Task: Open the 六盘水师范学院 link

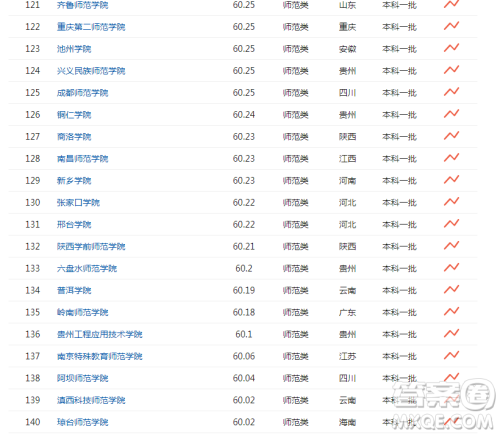Action: tap(87, 269)
